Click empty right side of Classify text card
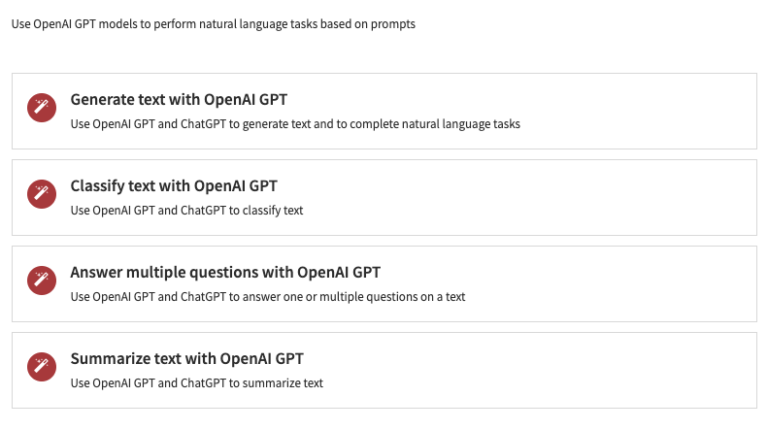Image resolution: width=768 pixels, height=430 pixels. (650, 197)
